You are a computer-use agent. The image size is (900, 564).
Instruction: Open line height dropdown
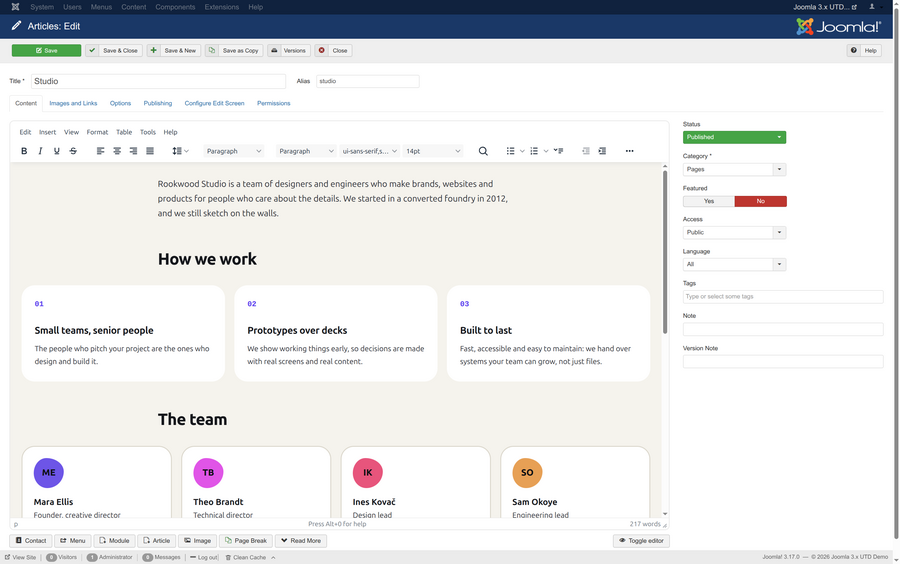pyautogui.click(x=180, y=151)
